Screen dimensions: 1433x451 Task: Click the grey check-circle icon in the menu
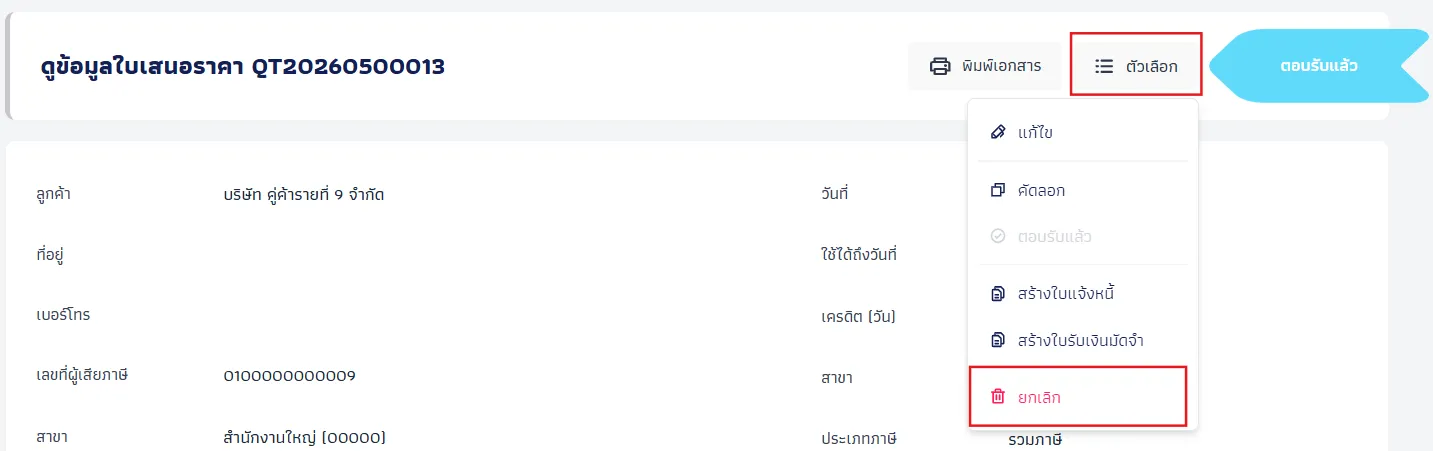click(997, 237)
